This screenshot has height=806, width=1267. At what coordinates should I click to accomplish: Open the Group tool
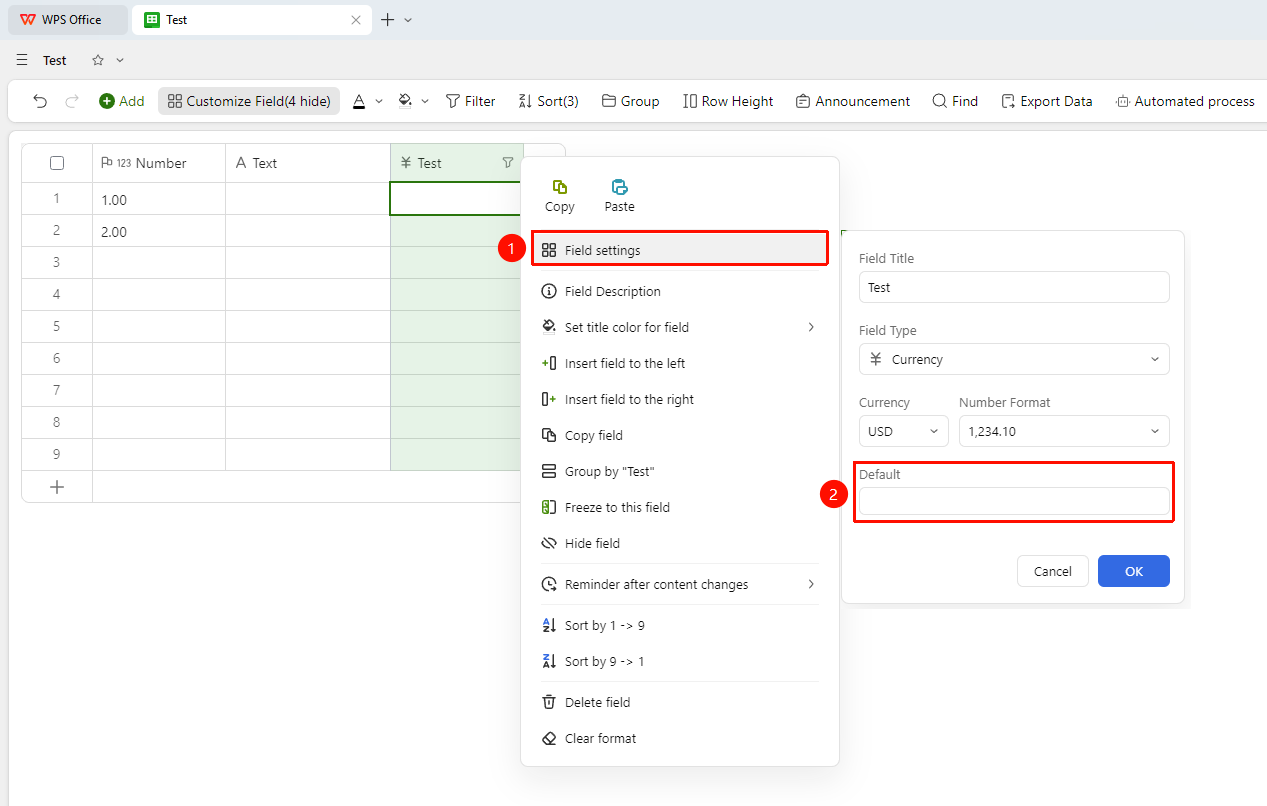(x=630, y=101)
